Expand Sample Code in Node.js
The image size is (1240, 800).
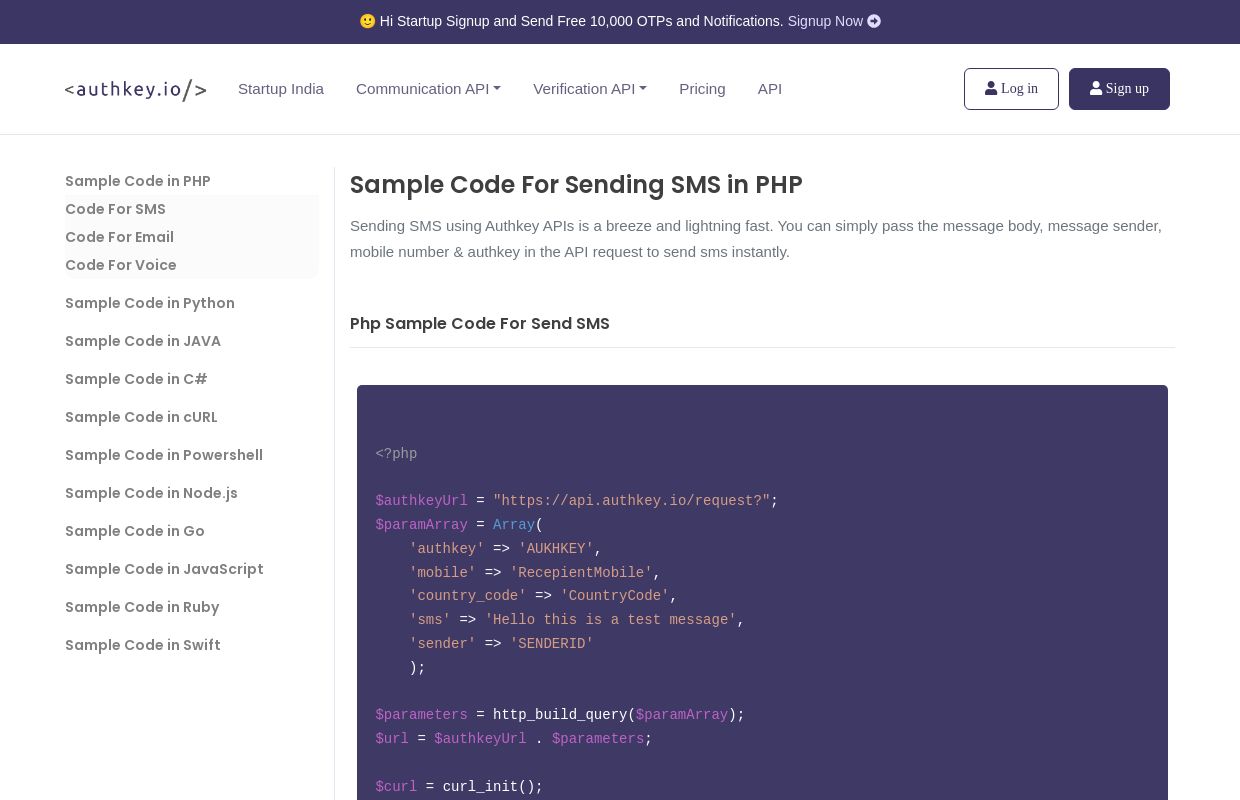[x=151, y=493]
